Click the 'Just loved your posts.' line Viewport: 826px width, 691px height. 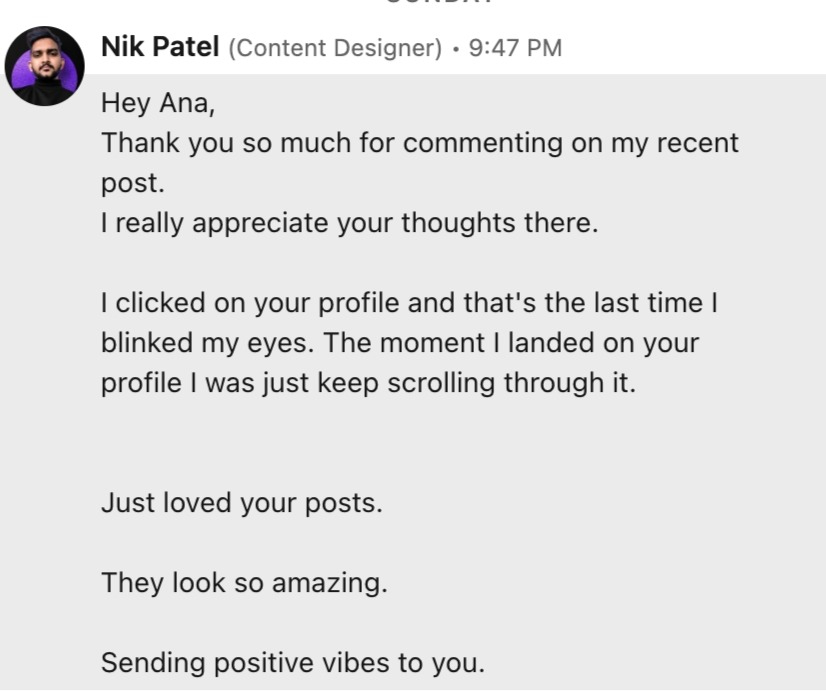(x=242, y=503)
